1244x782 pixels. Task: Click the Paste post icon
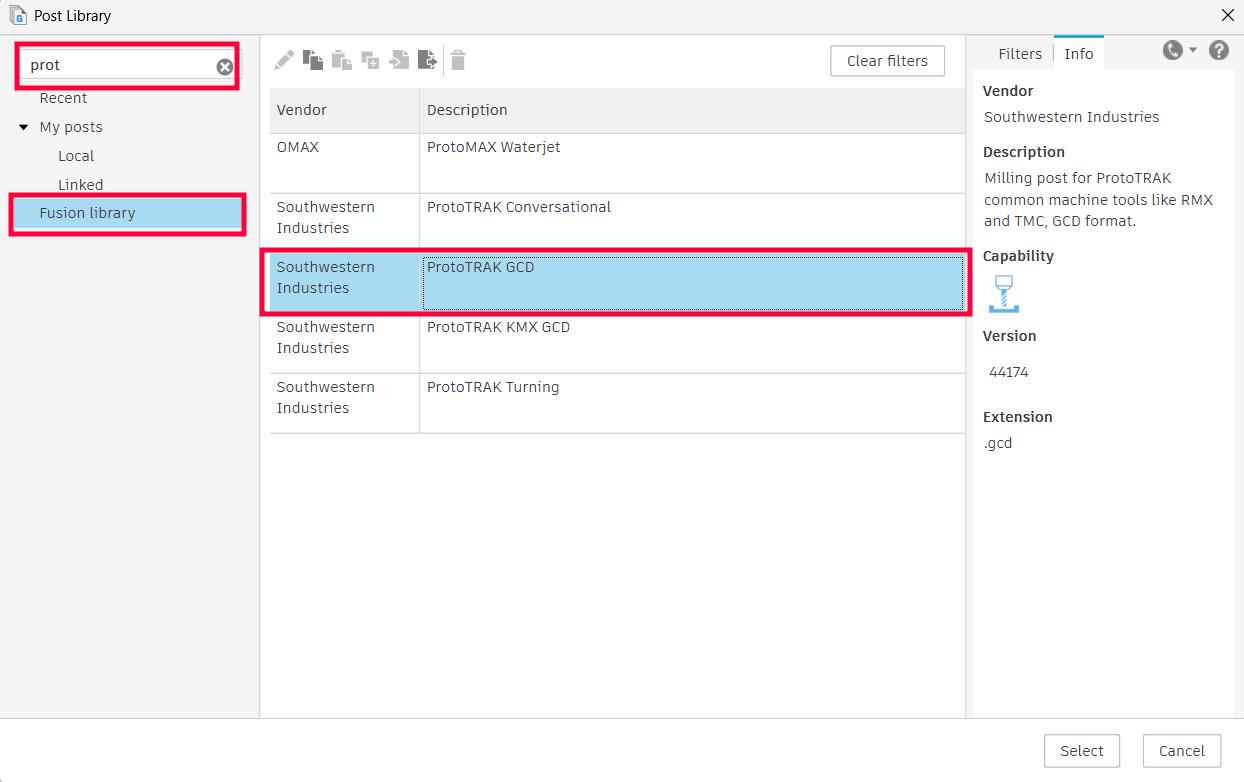(342, 60)
